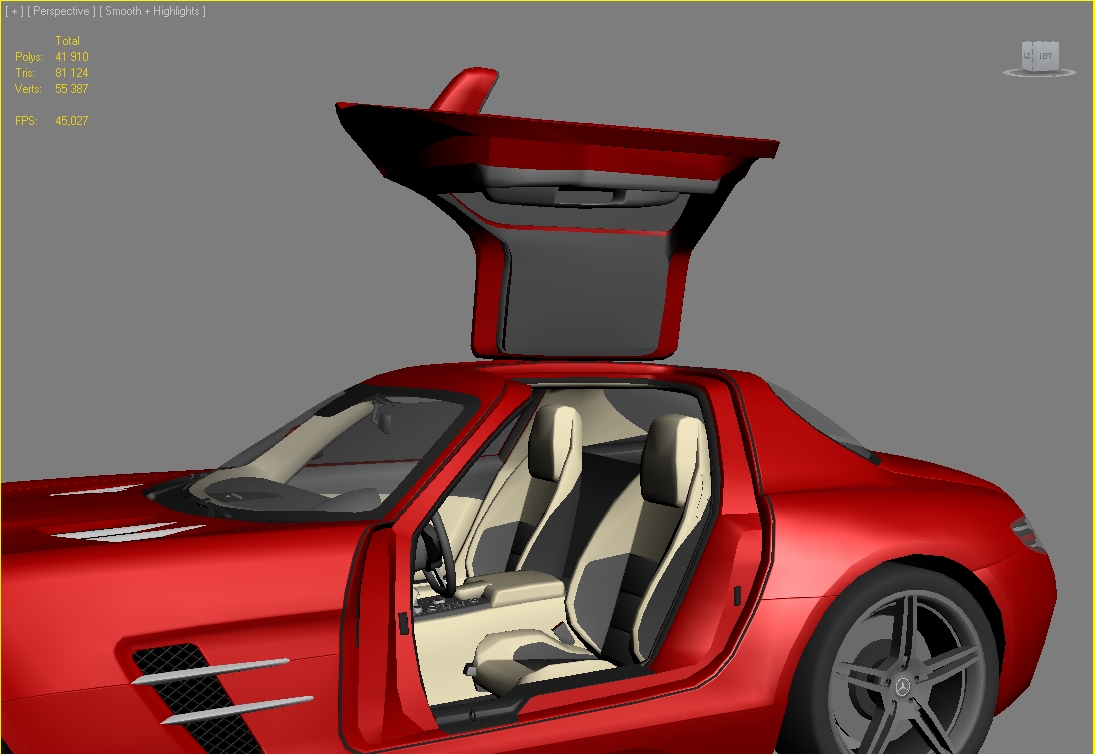Open the Smooth + Highlights shading menu
The height and width of the screenshot is (754, 1095).
(152, 11)
